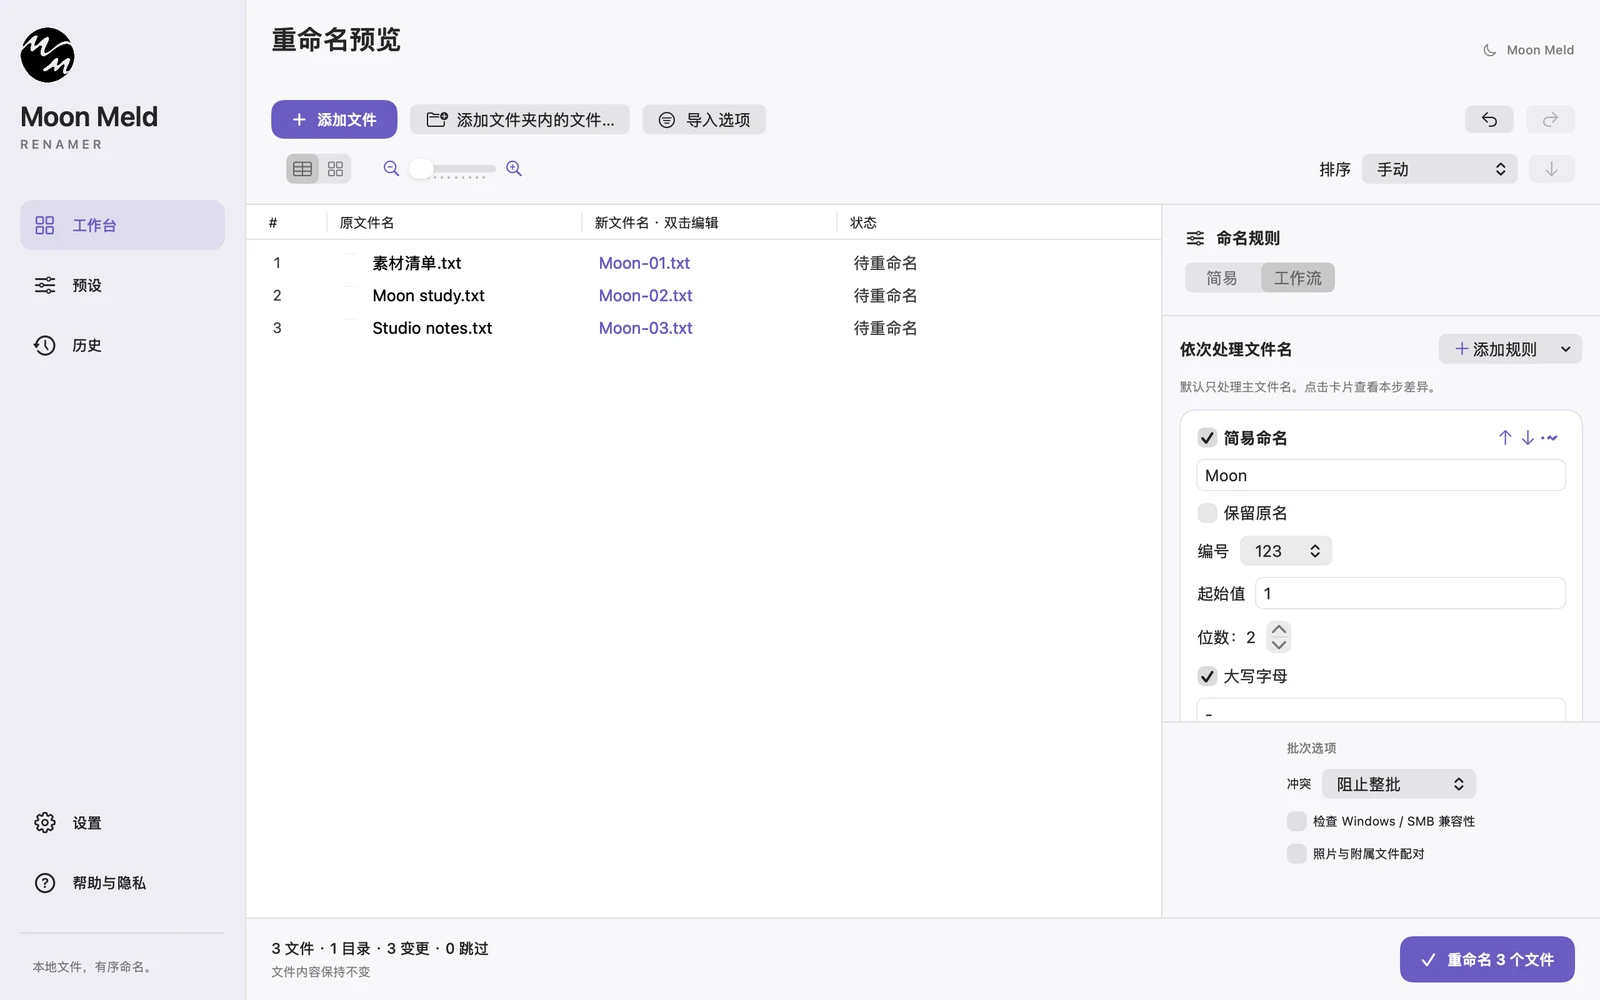Click the zoom out magnifier
This screenshot has height=1000, width=1600.
point(391,168)
